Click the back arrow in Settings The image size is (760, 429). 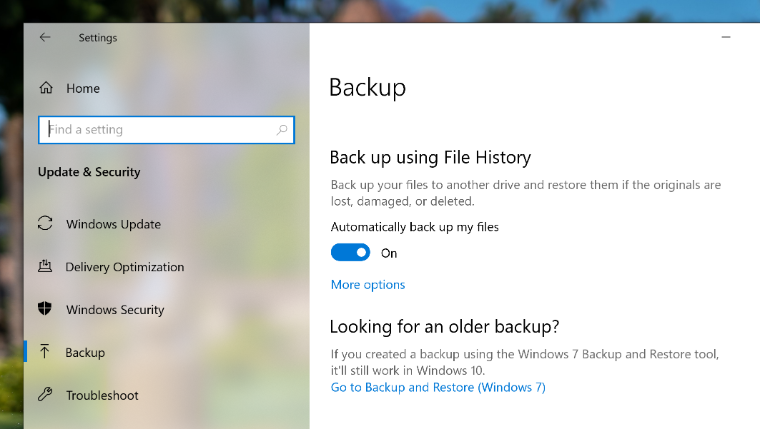(x=45, y=37)
